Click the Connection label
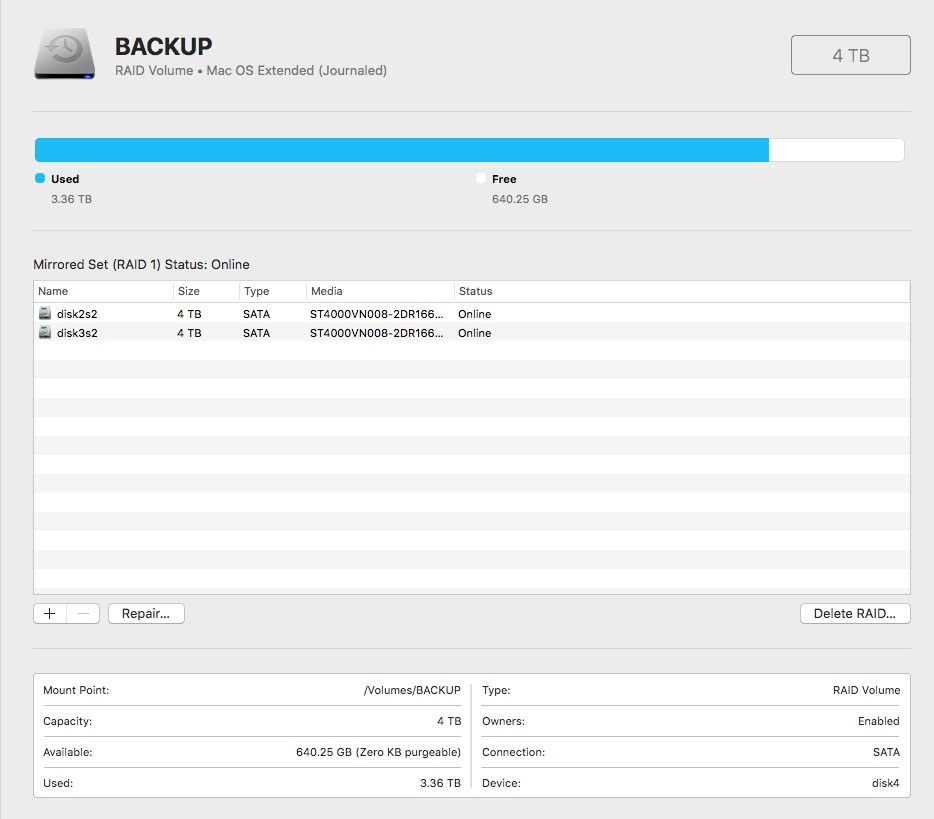 pos(513,752)
